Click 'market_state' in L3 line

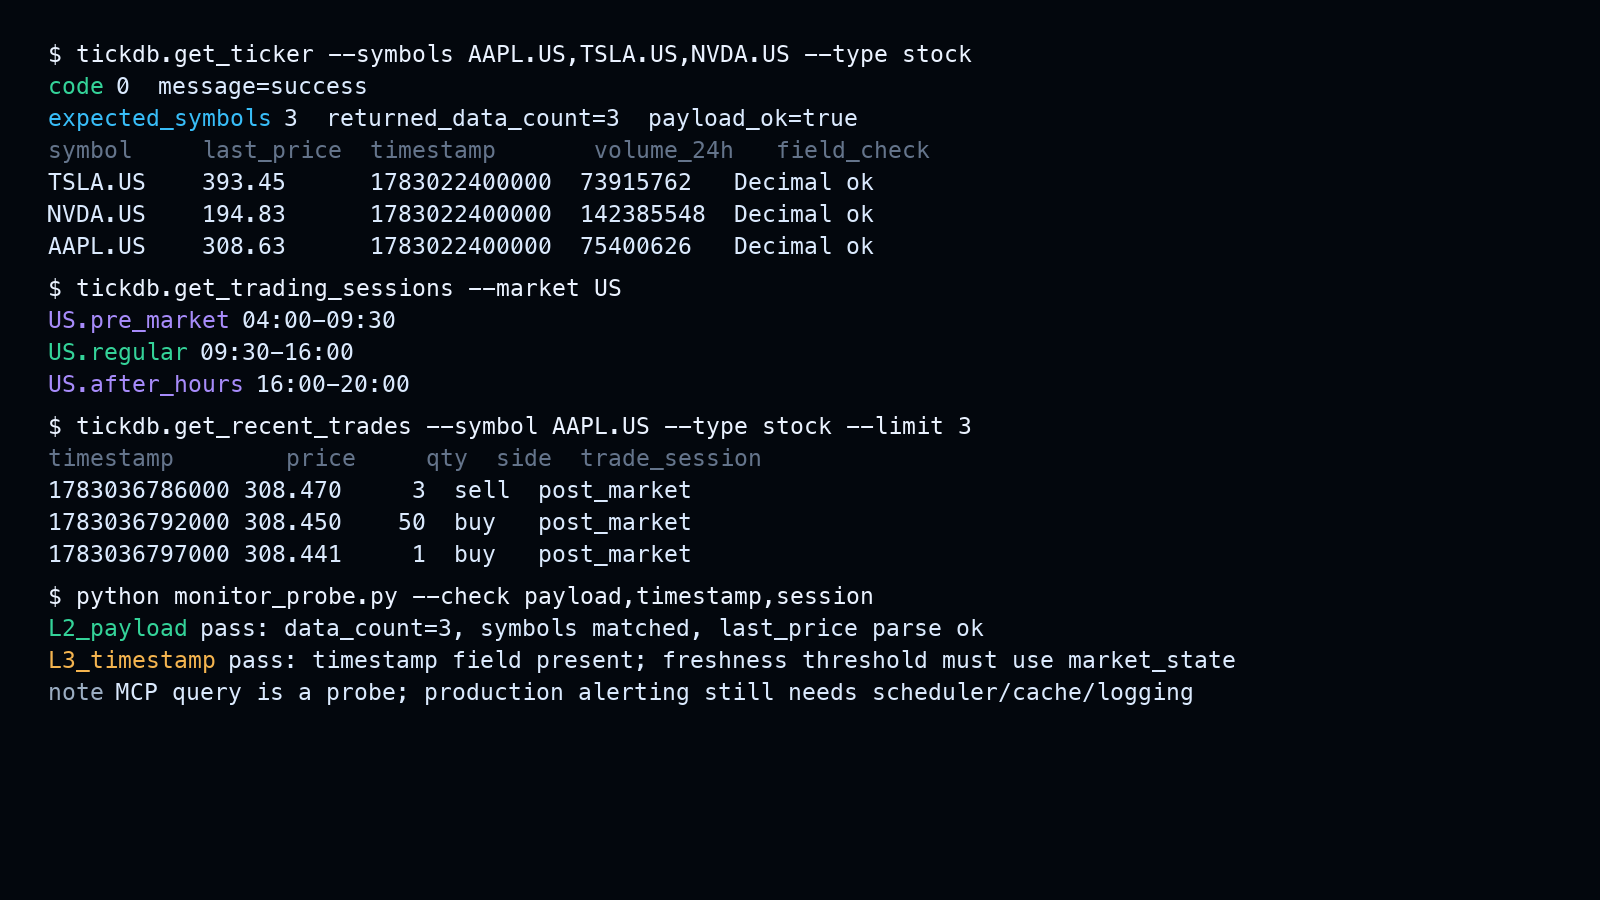pyautogui.click(x=1152, y=661)
